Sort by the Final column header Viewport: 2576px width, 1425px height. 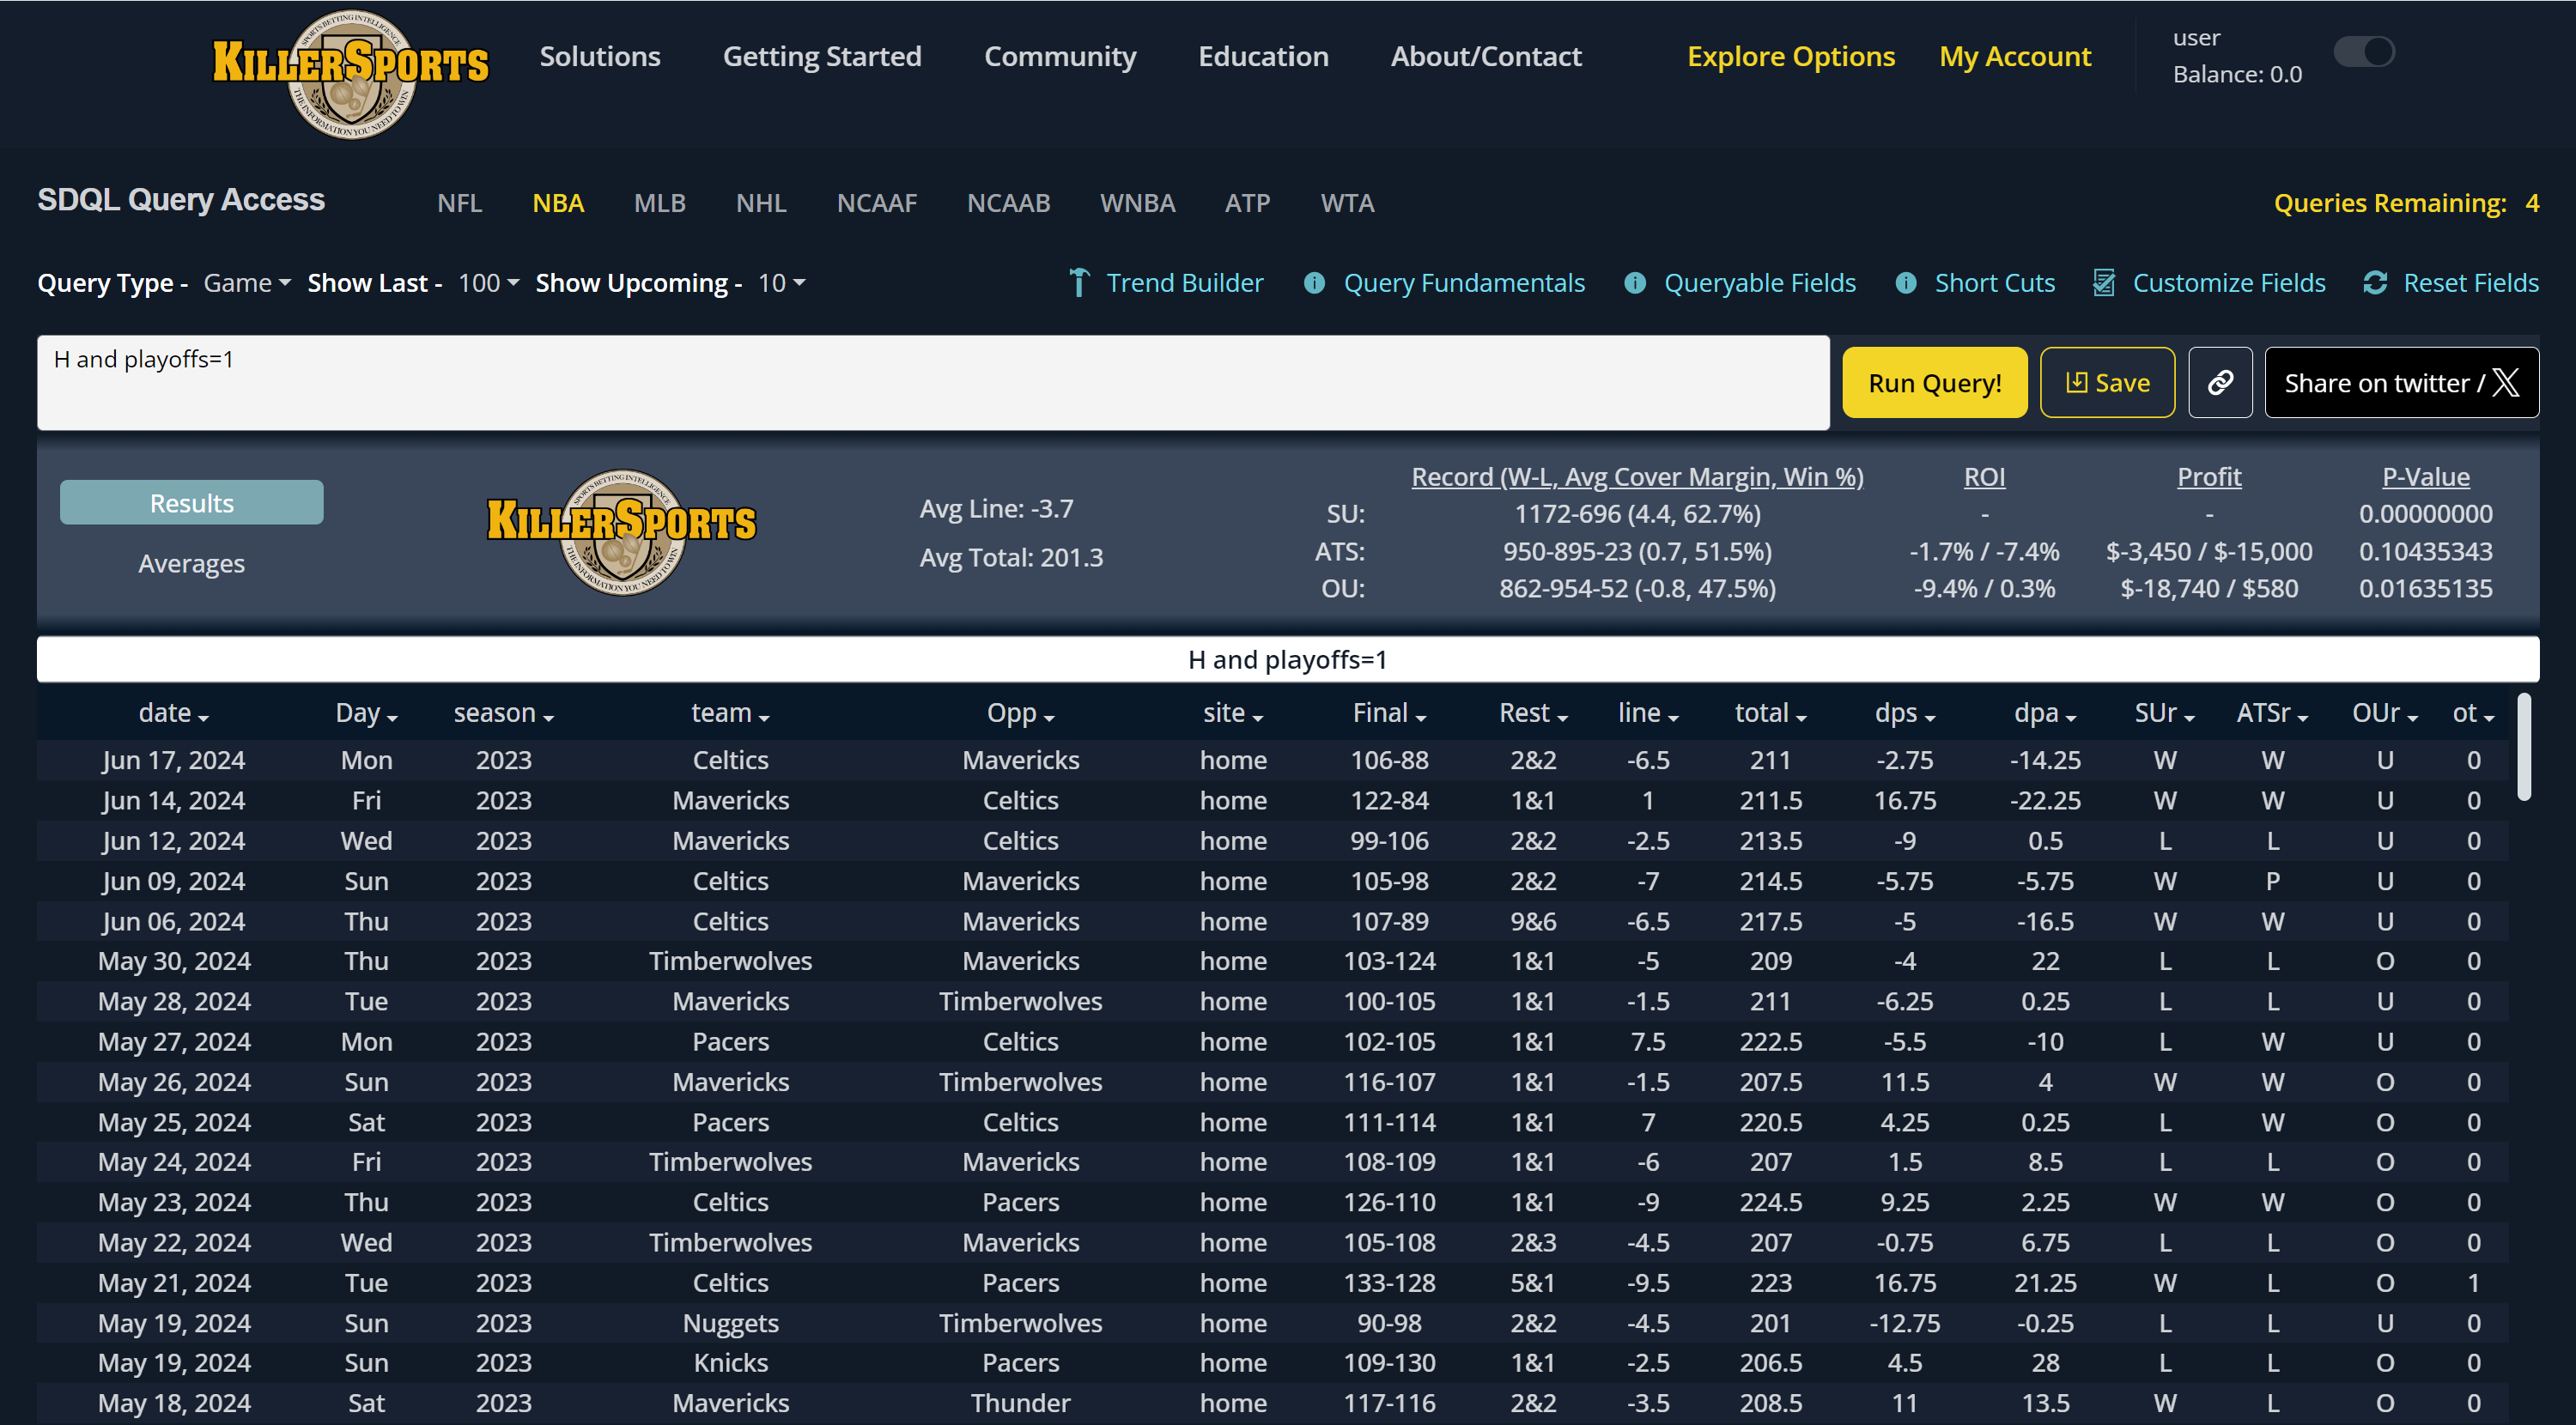coord(1389,713)
